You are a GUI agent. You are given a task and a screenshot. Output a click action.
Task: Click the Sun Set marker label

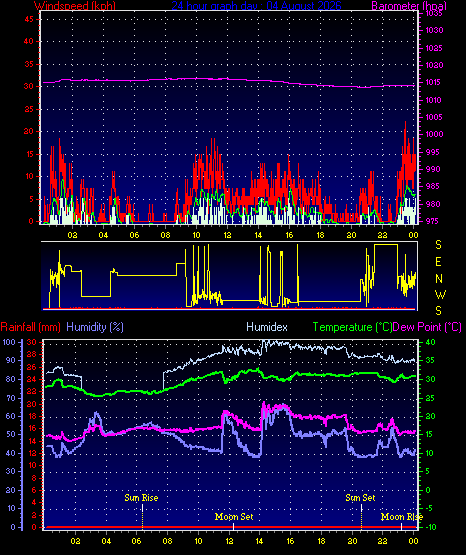tap(360, 498)
